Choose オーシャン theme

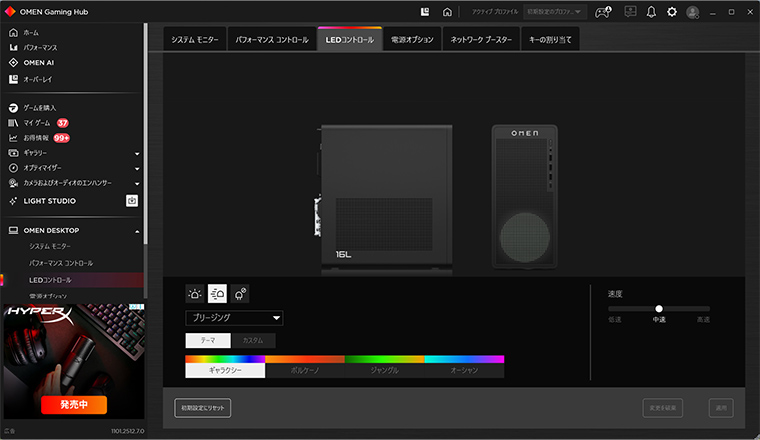464,370
